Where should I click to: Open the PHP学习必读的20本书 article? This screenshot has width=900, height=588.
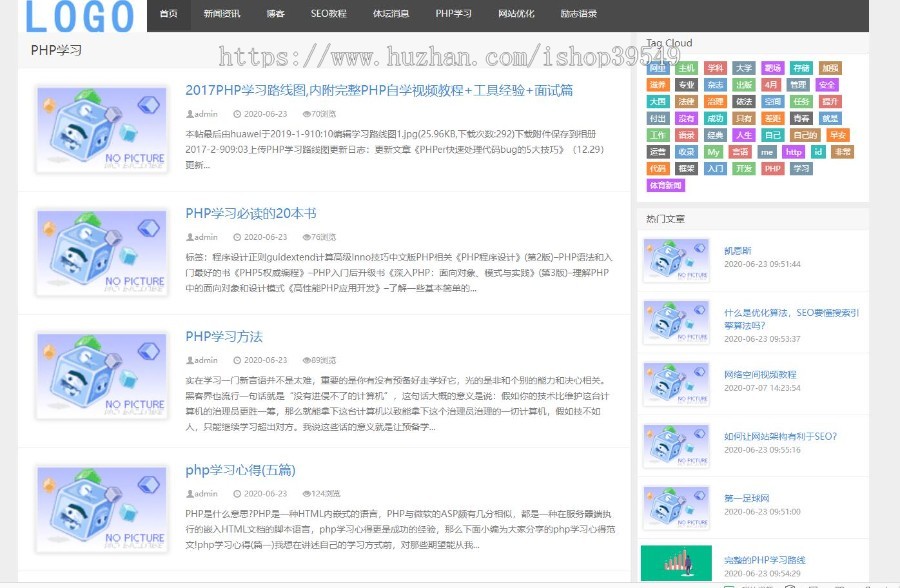251,214
